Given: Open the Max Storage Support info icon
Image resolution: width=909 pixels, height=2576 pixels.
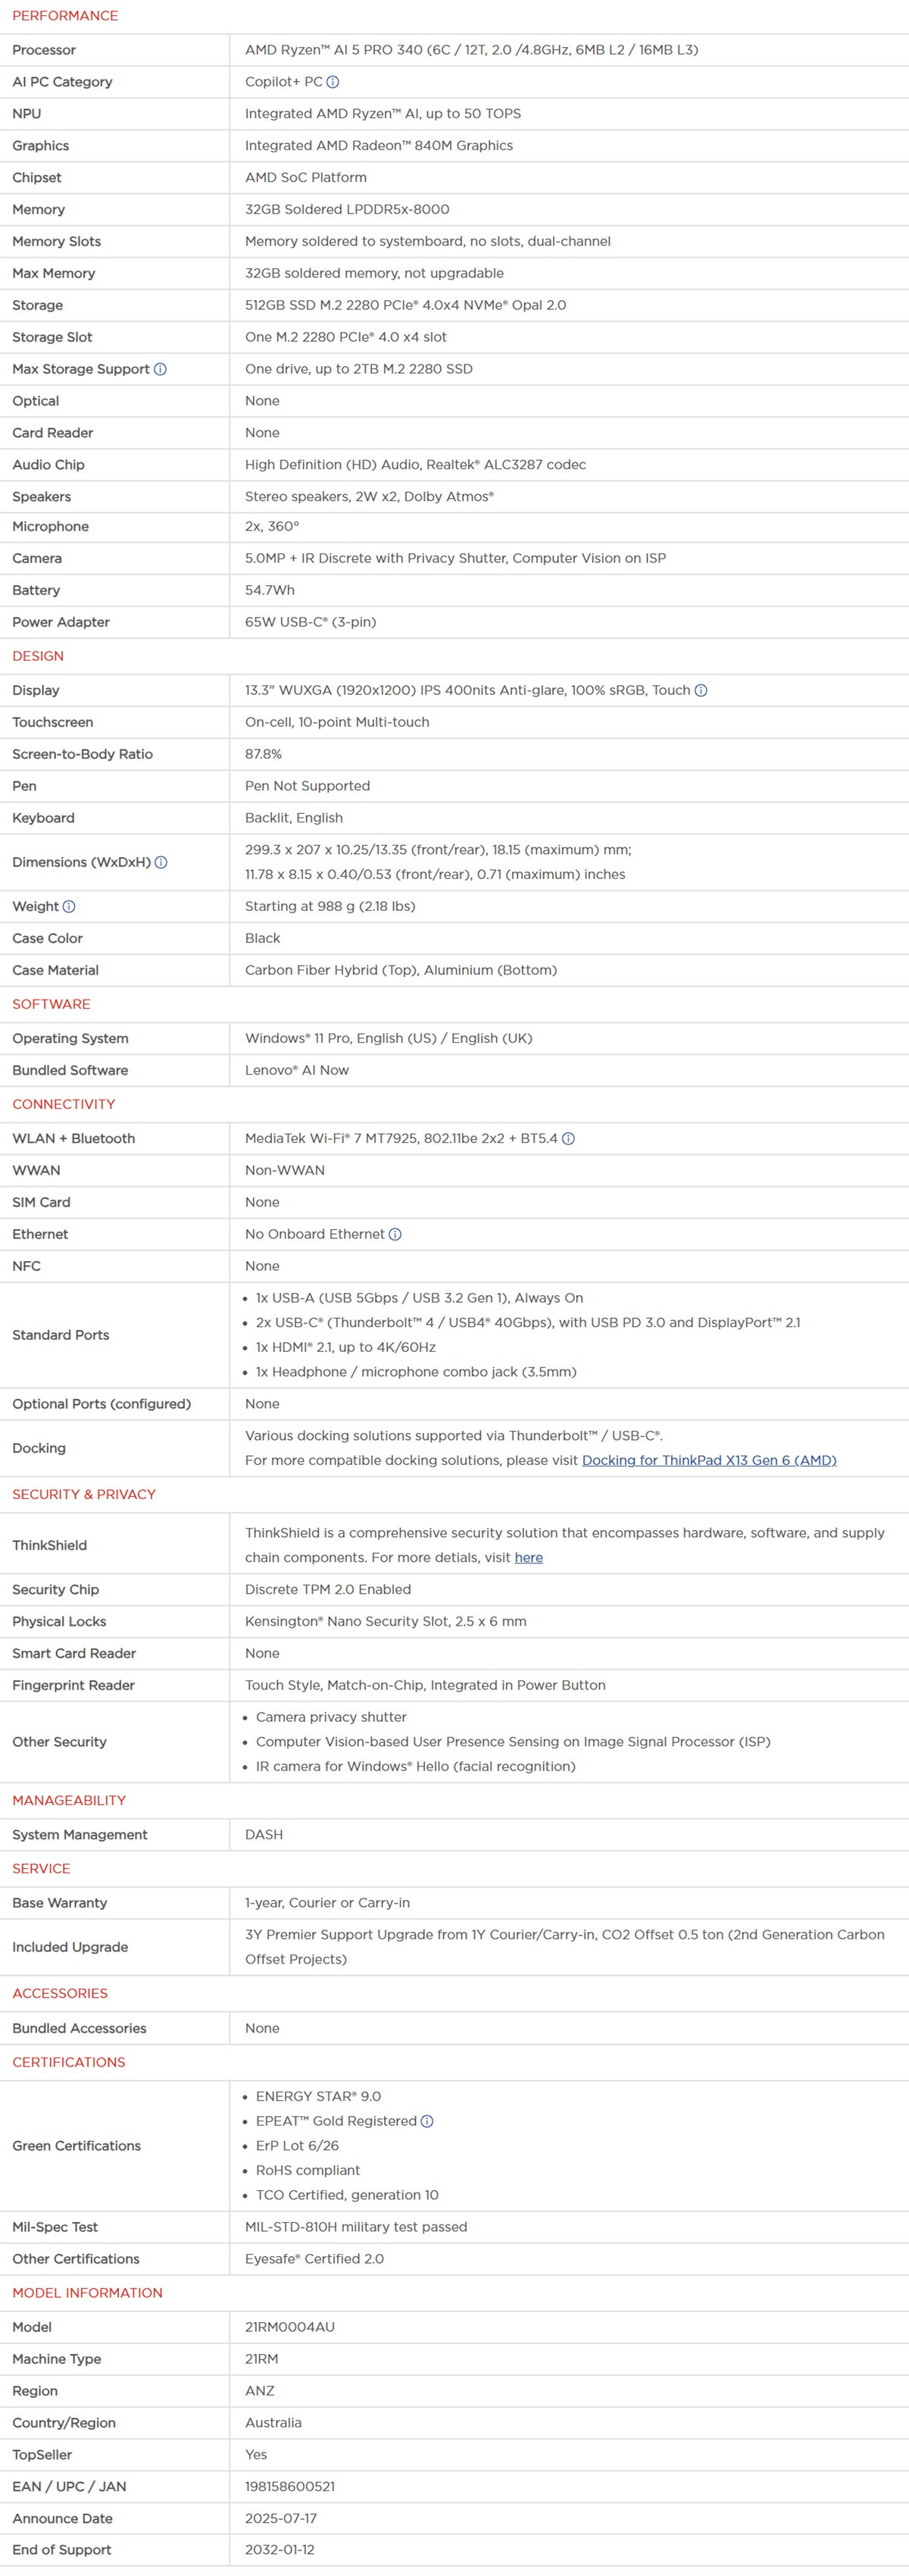Looking at the screenshot, I should pyautogui.click(x=160, y=369).
